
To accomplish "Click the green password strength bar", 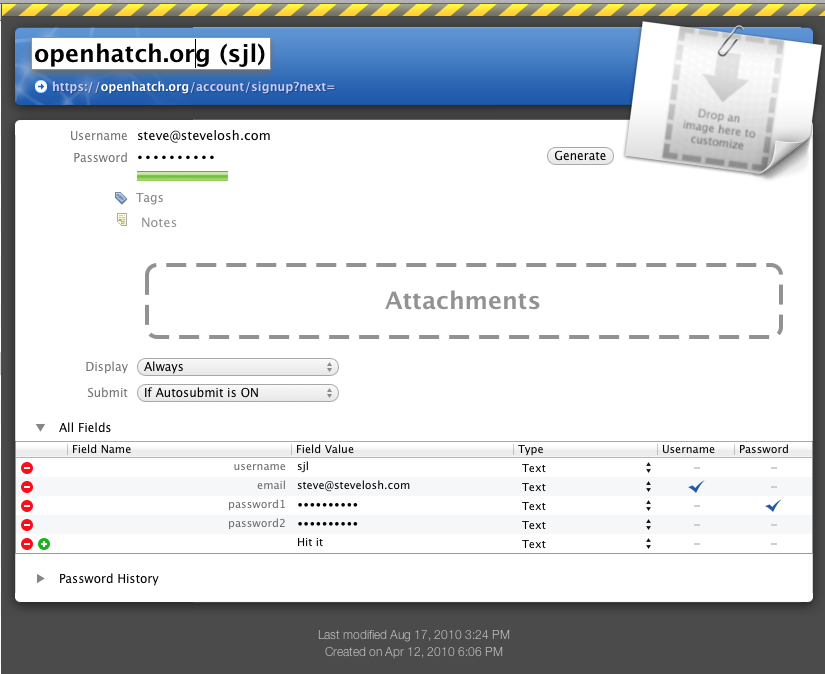I will coord(182,176).
